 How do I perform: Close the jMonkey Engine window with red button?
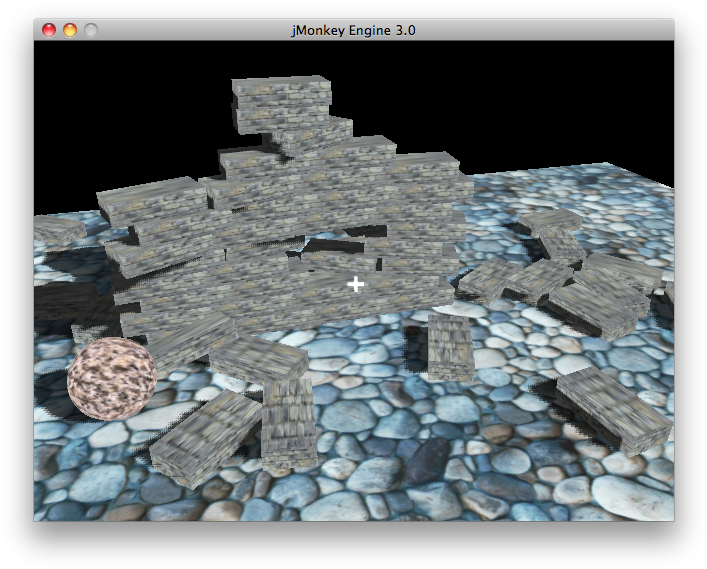(x=48, y=30)
